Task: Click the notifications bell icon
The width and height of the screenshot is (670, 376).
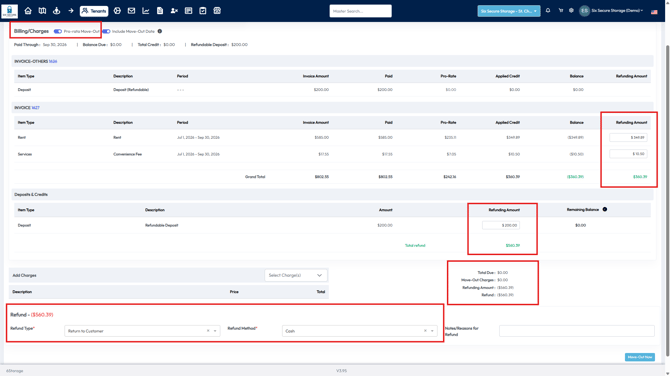Action: pyautogui.click(x=548, y=11)
